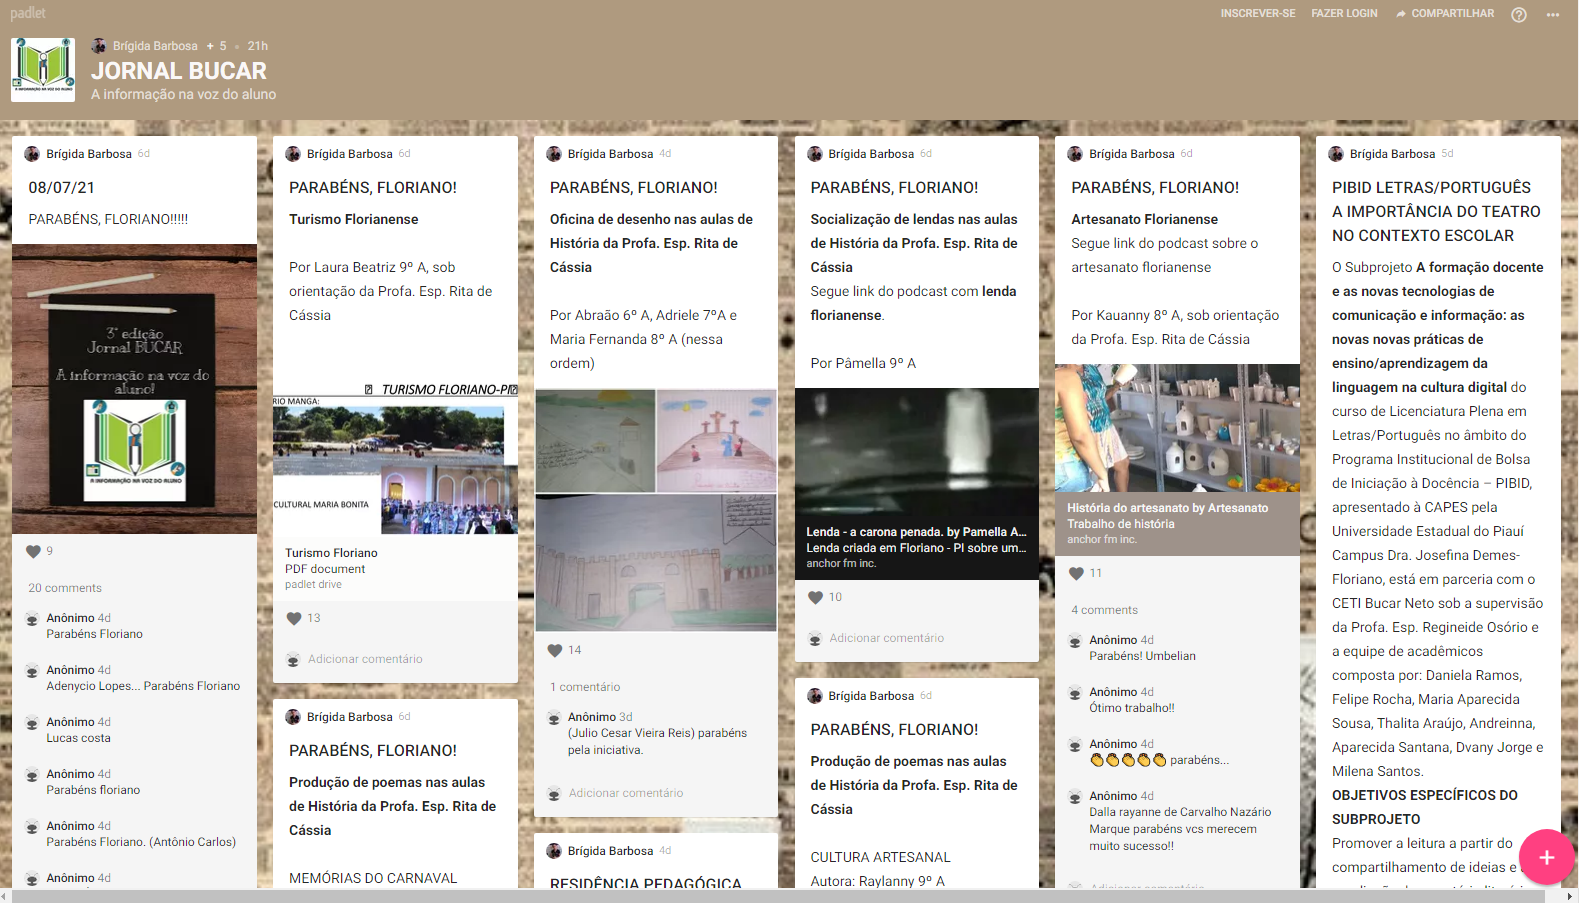The height and width of the screenshot is (903, 1579).
Task: Click the padlet logo at top left
Action: [28, 13]
